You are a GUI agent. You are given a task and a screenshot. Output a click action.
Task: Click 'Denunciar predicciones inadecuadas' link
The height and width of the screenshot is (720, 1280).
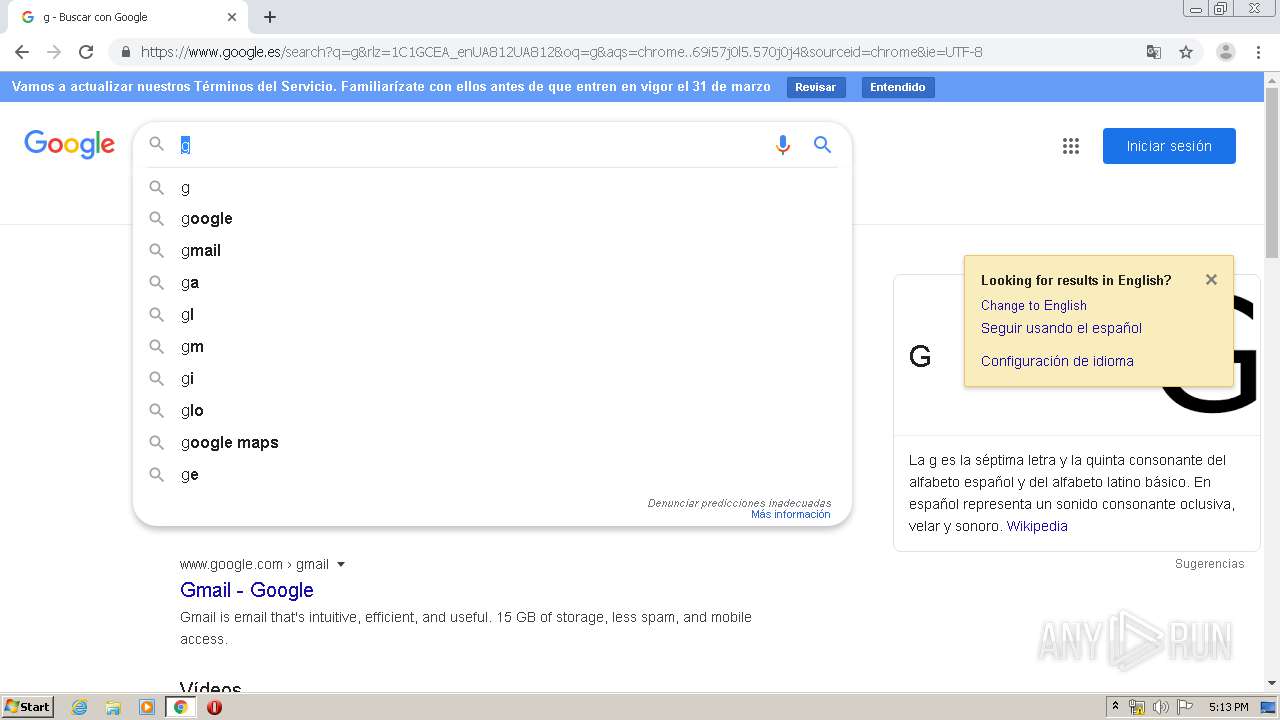click(739, 503)
